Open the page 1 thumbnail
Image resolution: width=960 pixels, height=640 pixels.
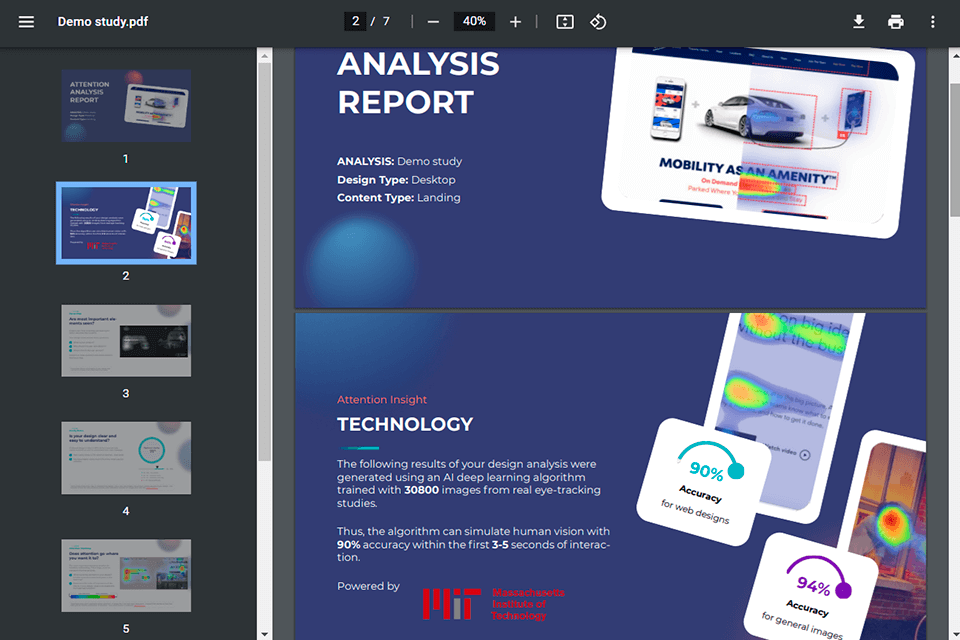pyautogui.click(x=126, y=105)
